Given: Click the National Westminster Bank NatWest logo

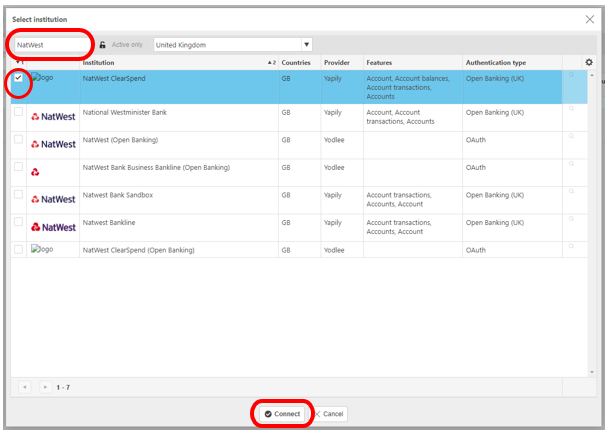Looking at the screenshot, I should pyautogui.click(x=53, y=117).
